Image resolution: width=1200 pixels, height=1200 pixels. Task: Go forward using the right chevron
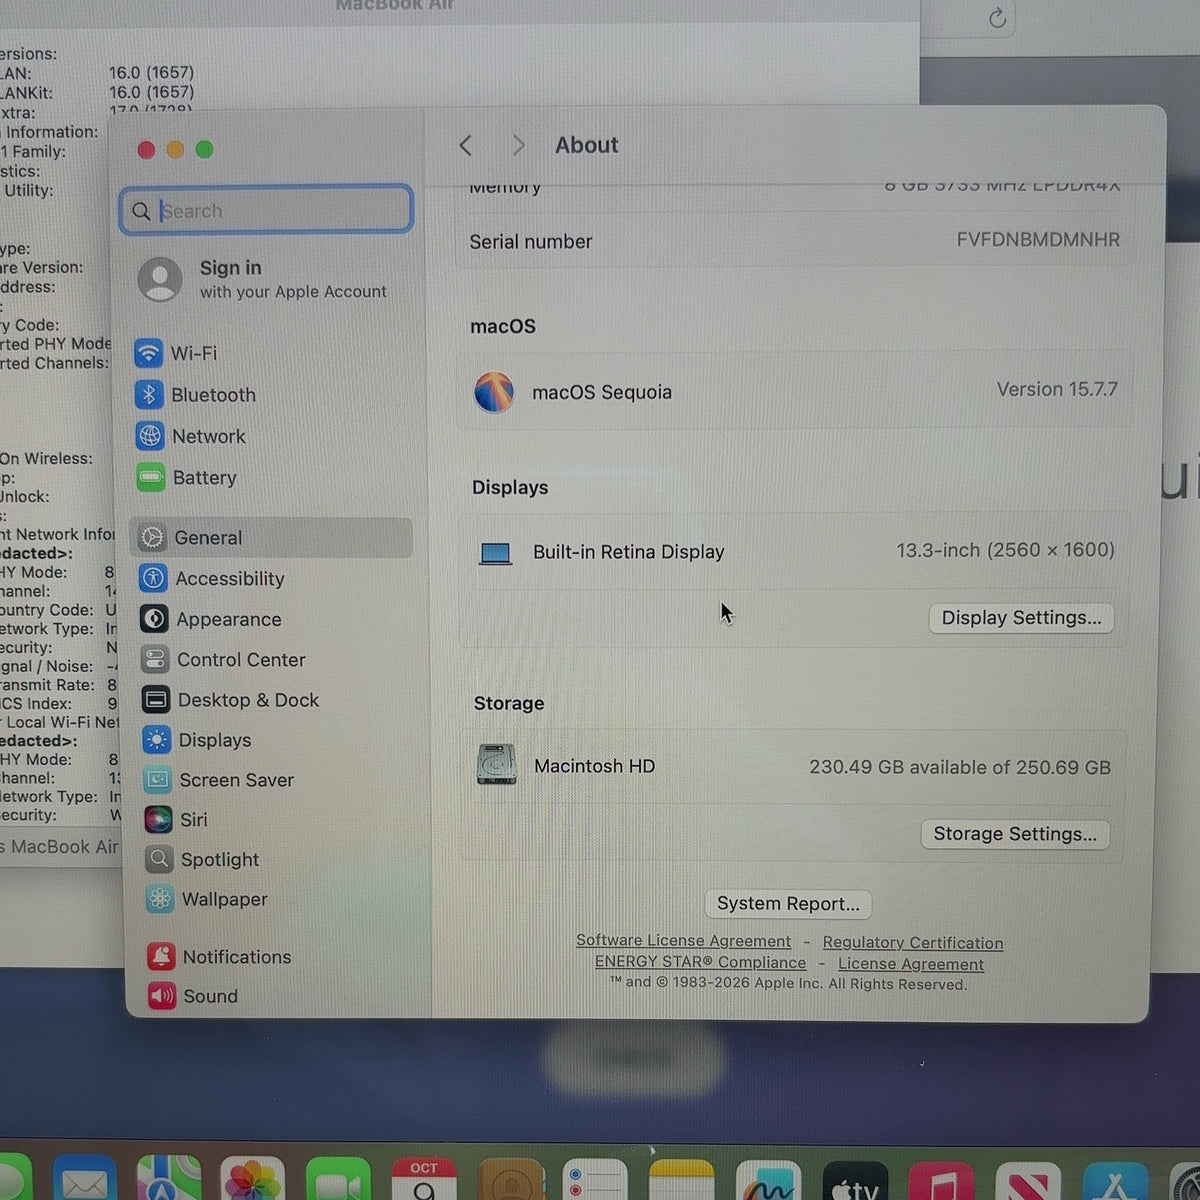click(518, 146)
